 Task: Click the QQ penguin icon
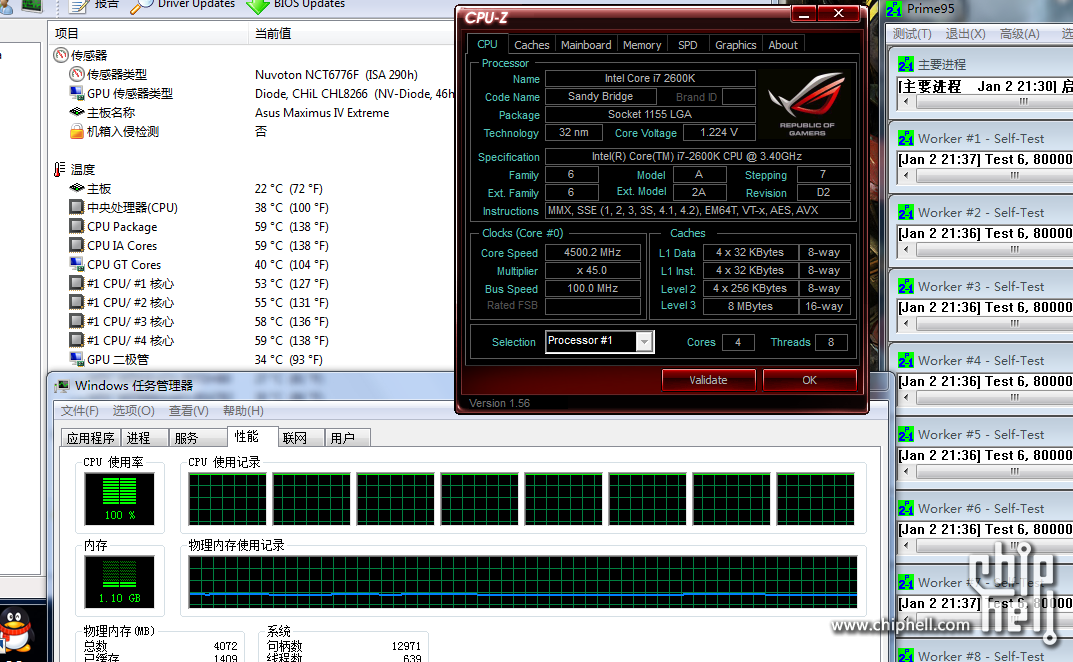17,630
